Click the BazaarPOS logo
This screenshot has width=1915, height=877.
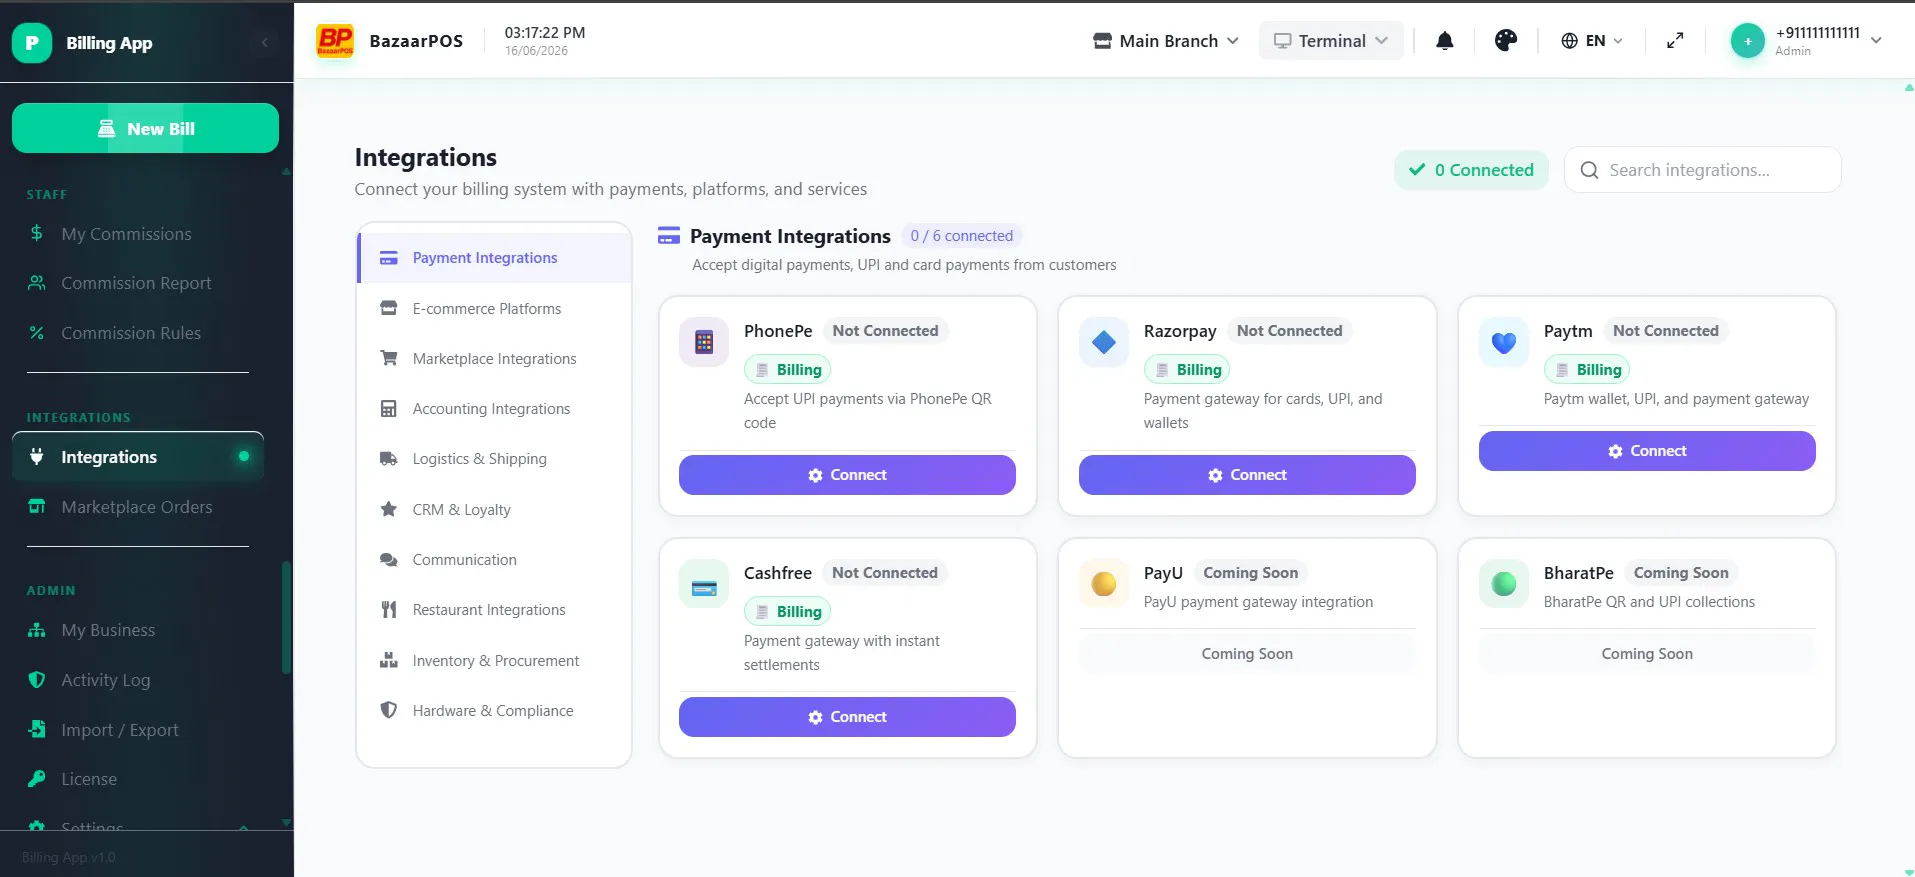pos(335,41)
